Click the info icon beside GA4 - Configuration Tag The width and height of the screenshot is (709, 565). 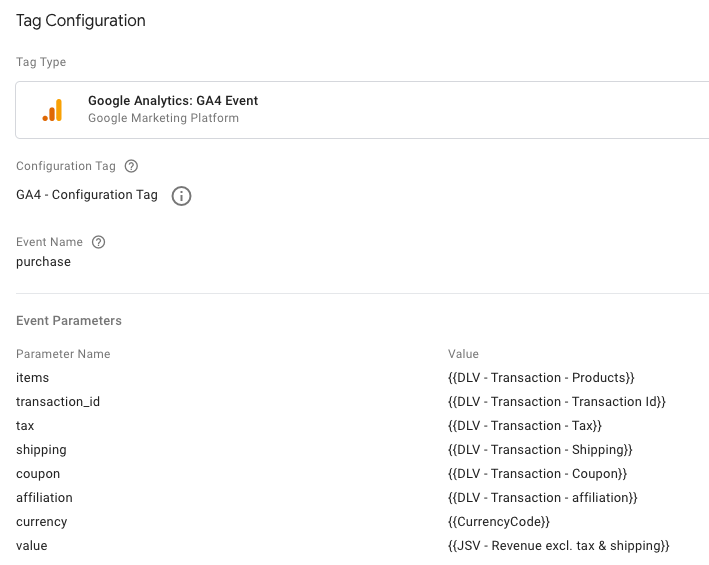(x=181, y=196)
